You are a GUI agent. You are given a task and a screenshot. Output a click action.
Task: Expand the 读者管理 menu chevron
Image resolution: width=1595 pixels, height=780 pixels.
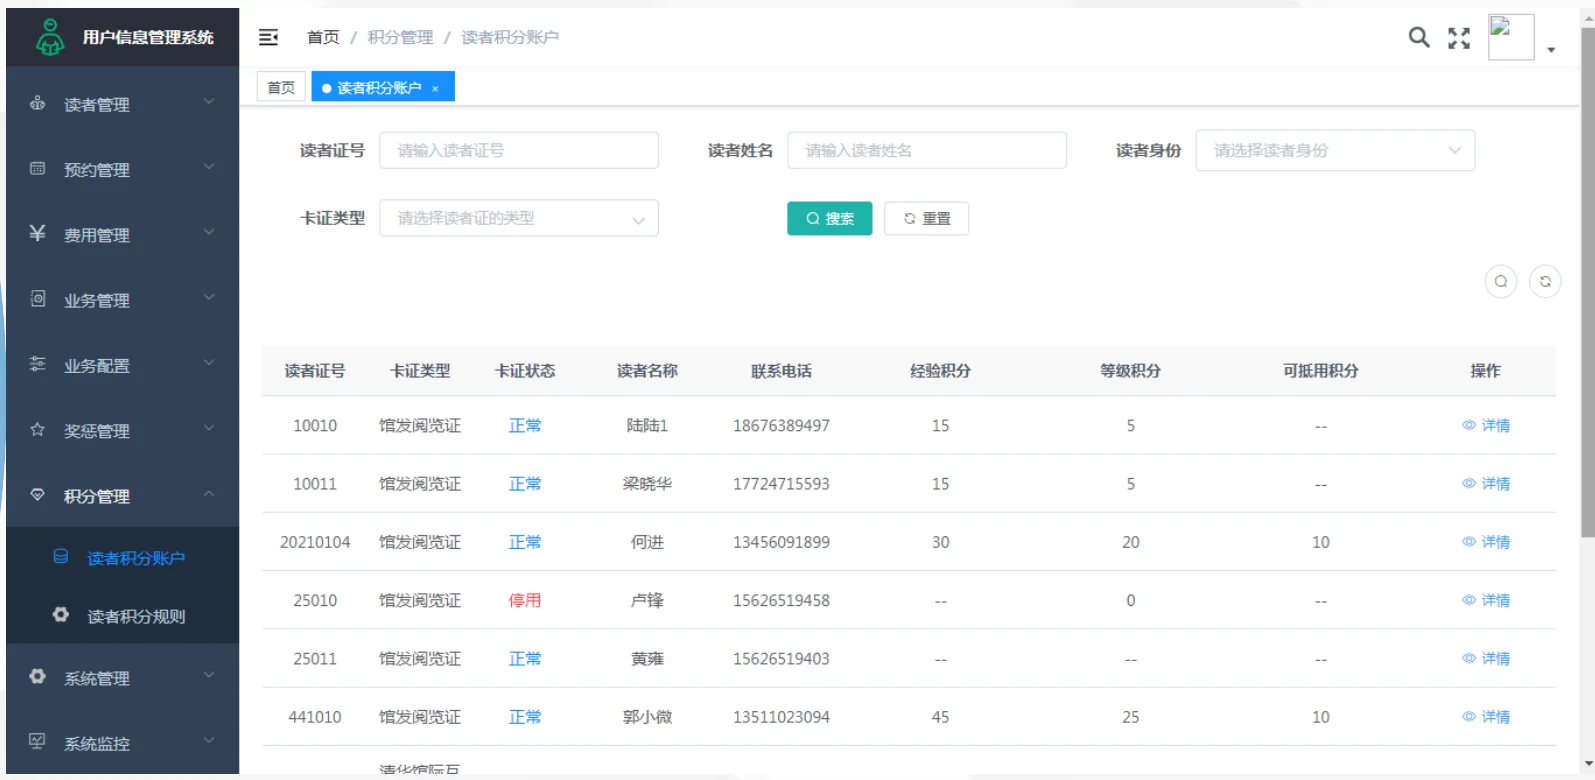coord(209,101)
